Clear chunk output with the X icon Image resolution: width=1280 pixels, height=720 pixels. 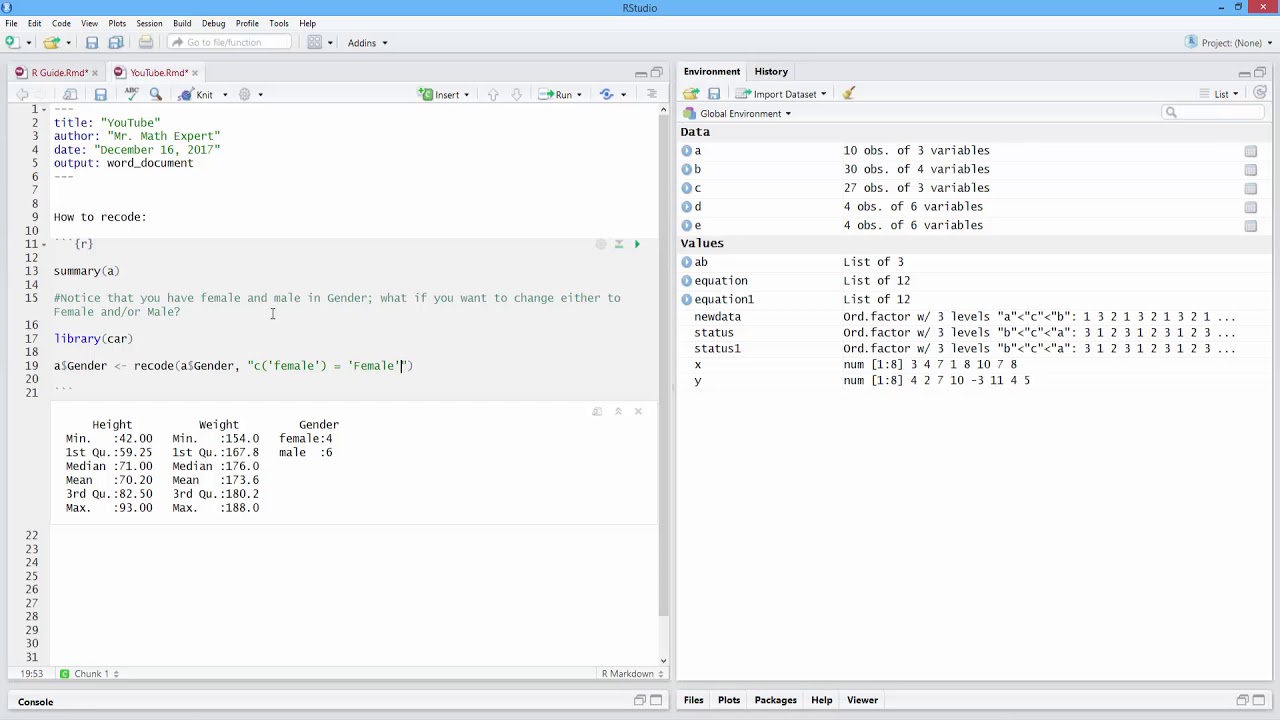pos(638,411)
